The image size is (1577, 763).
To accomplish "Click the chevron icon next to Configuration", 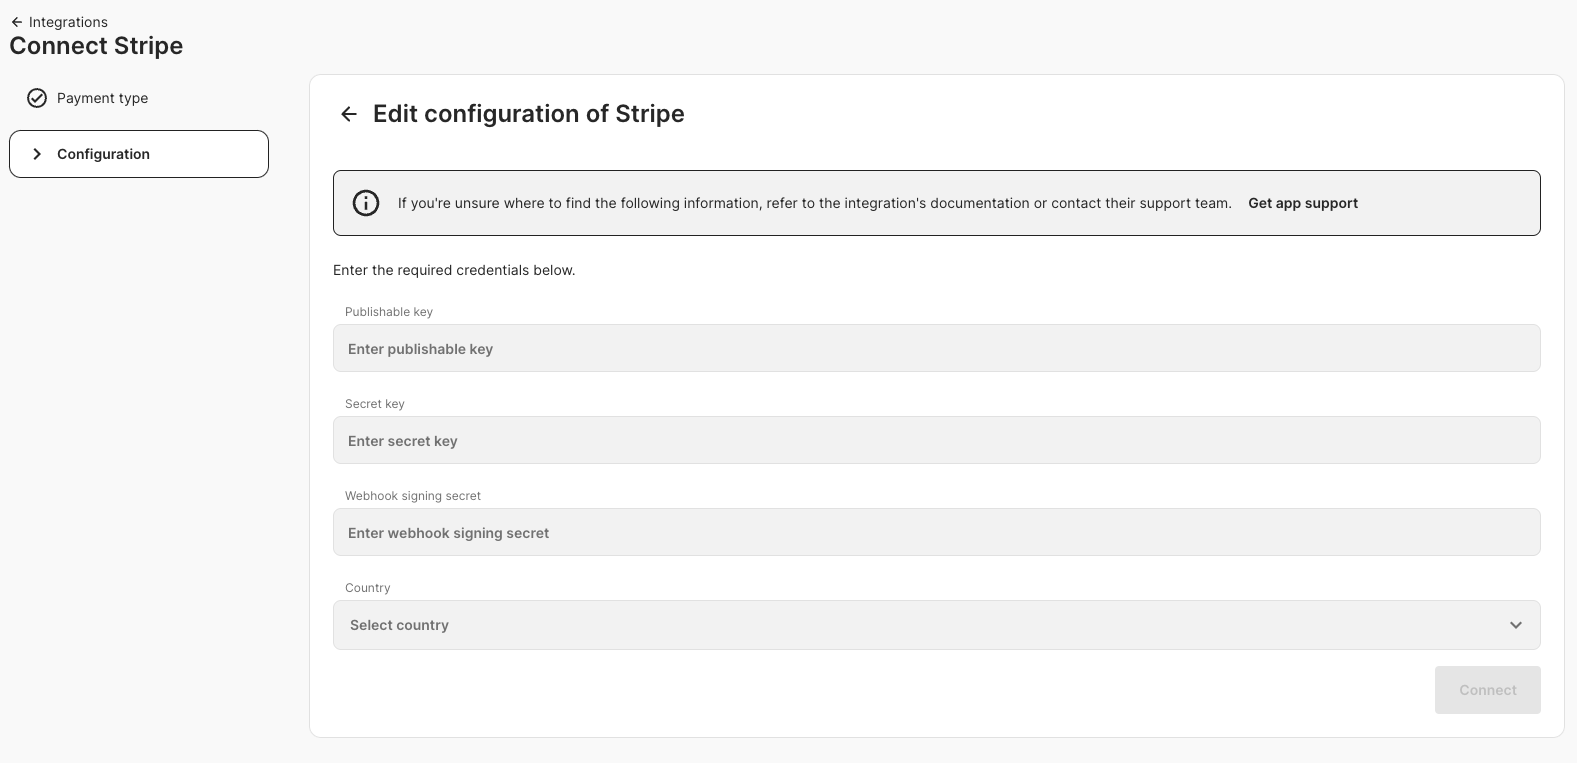I will click(37, 154).
